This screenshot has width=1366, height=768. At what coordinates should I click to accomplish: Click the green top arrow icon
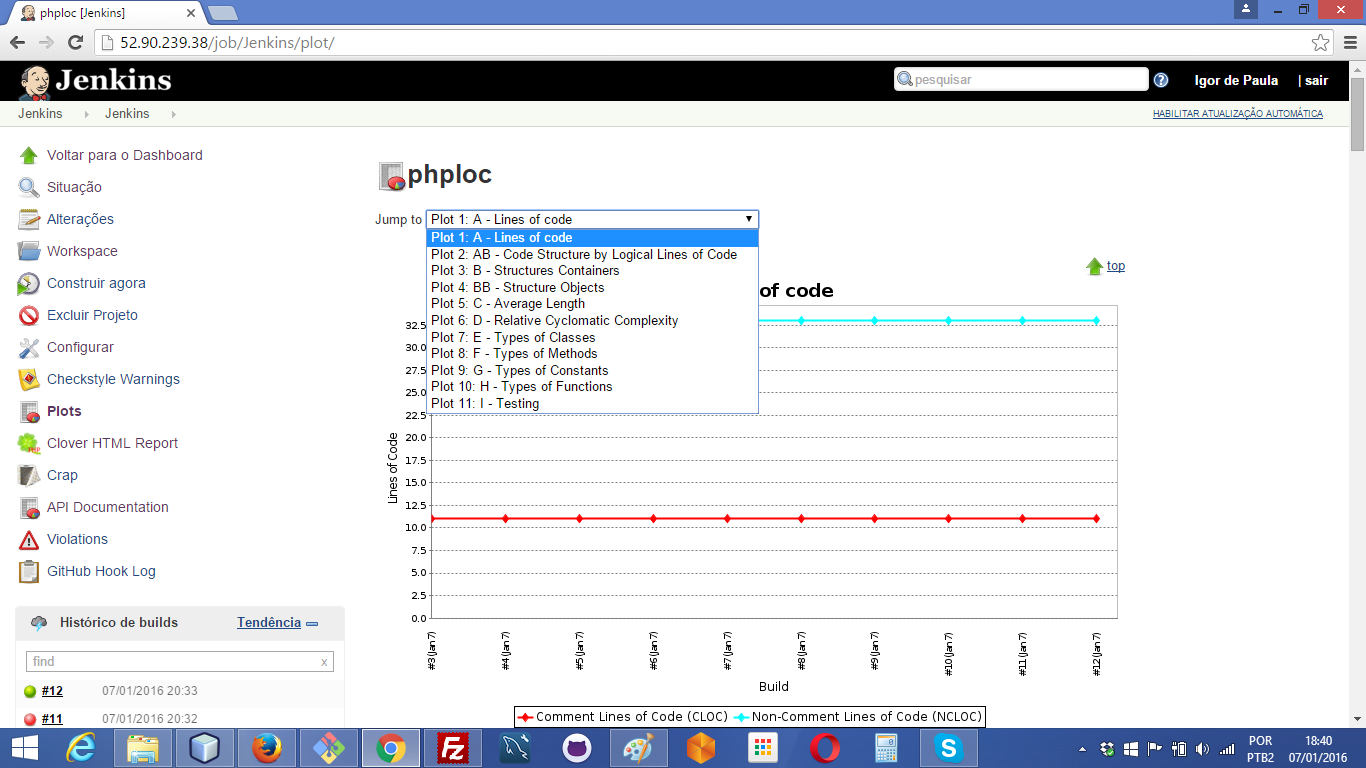click(1094, 266)
